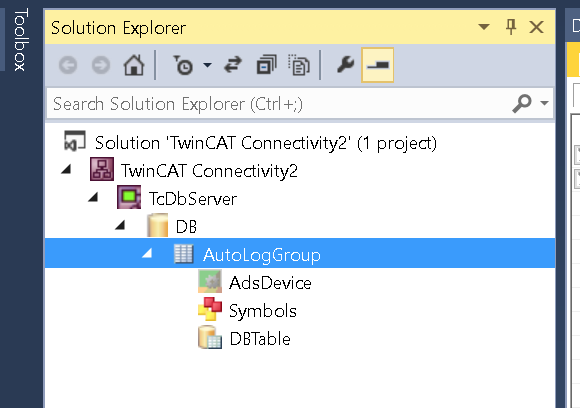Toggle the Preview Selected Items button
This screenshot has width=580, height=408.
pyautogui.click(x=377, y=65)
